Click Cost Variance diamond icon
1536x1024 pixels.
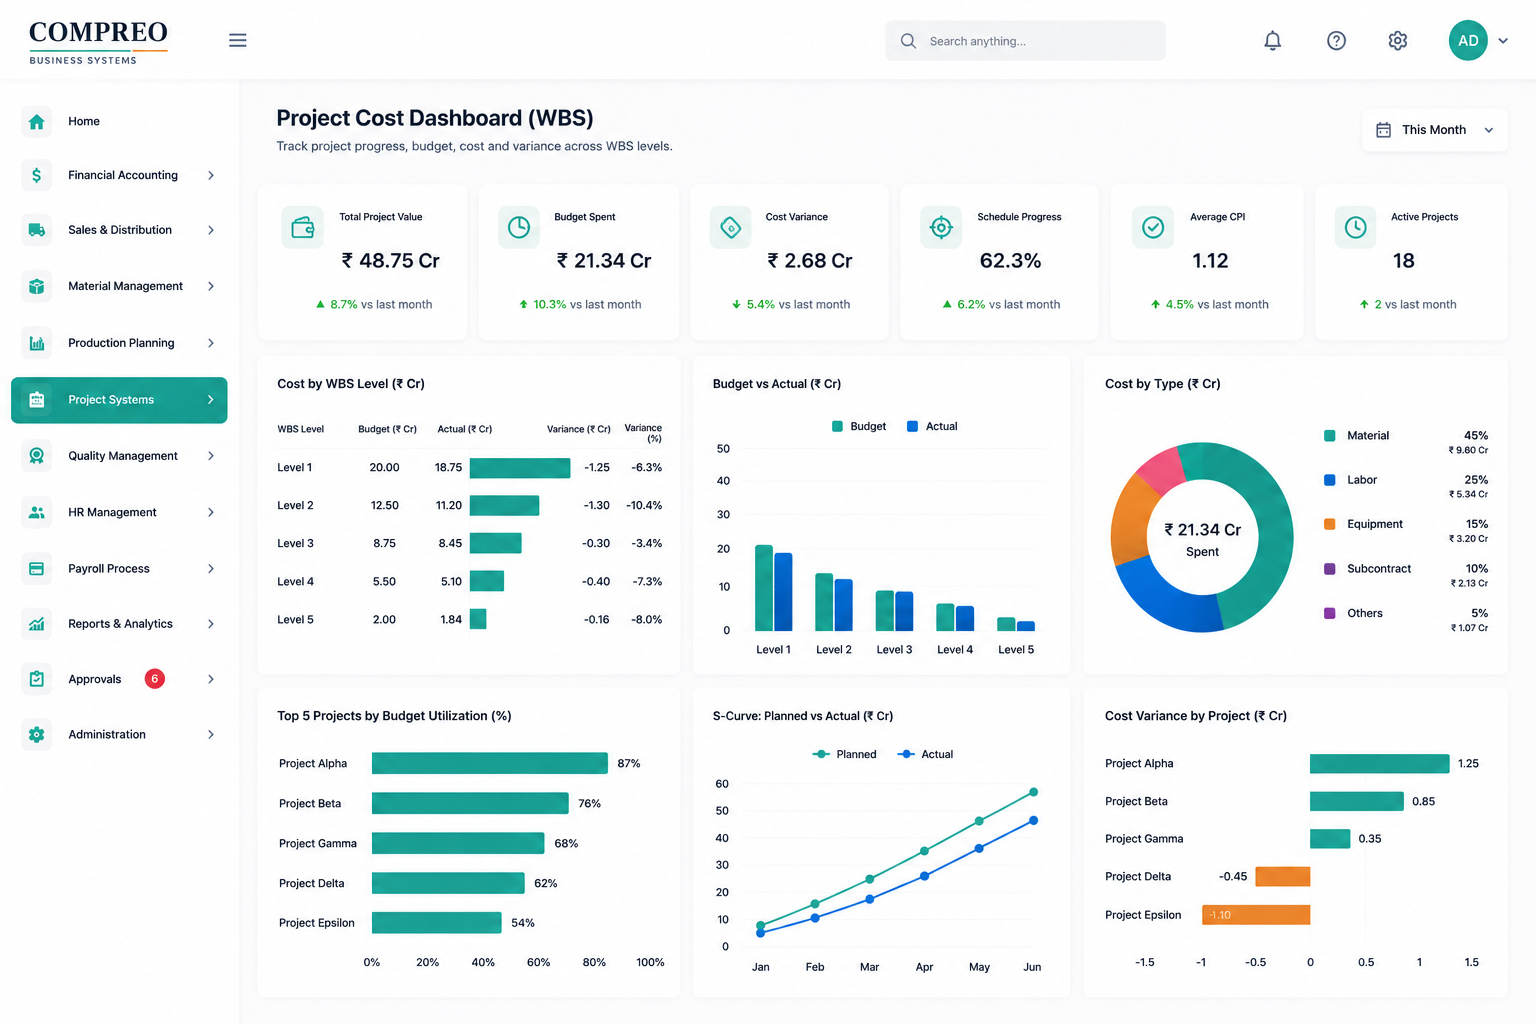pos(731,228)
